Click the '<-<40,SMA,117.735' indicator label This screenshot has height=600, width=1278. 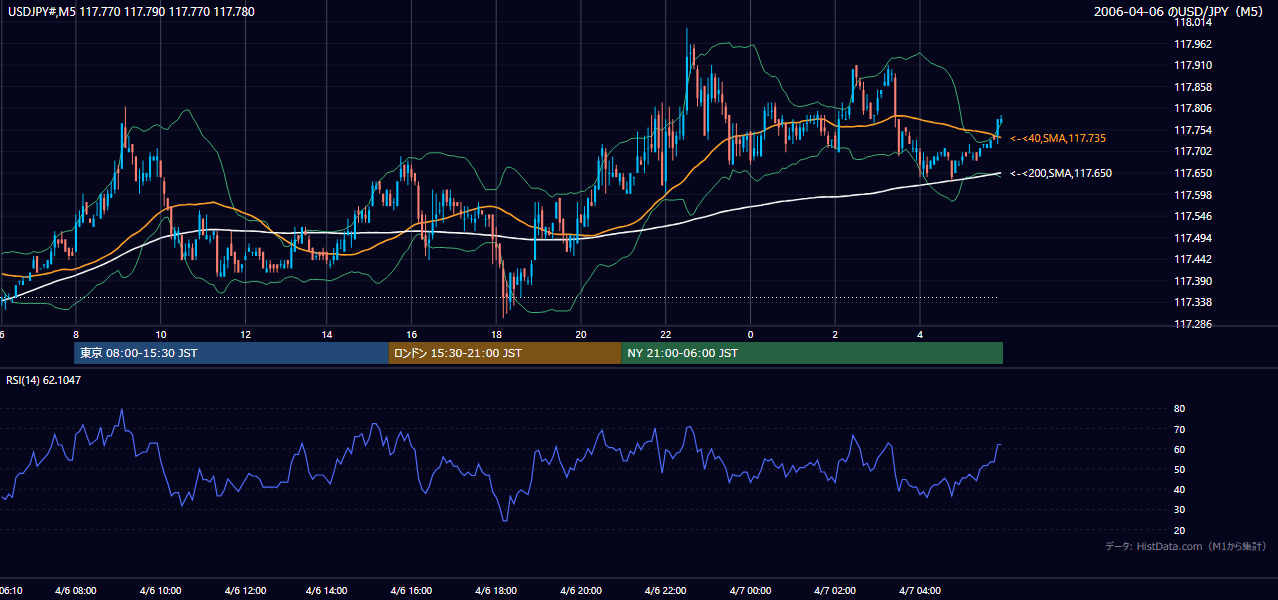point(1057,138)
